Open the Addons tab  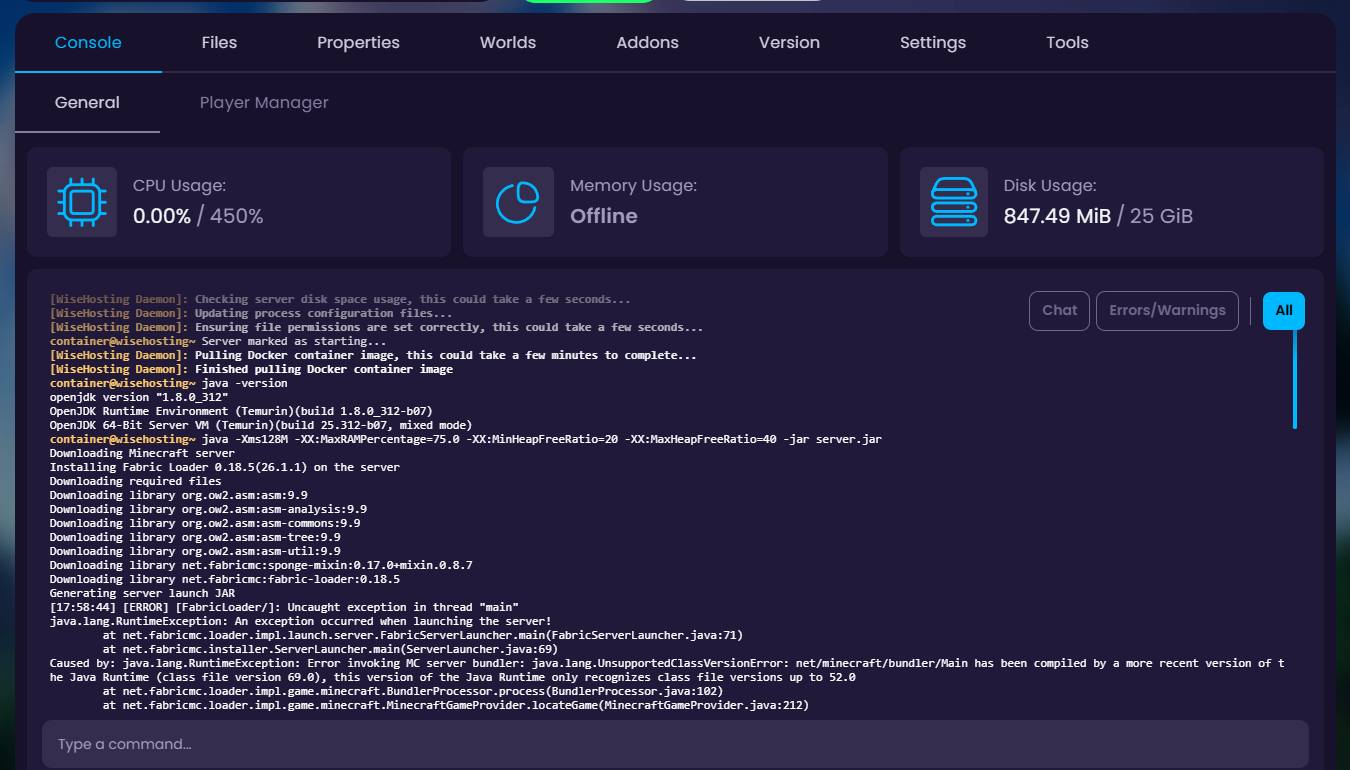coord(647,43)
